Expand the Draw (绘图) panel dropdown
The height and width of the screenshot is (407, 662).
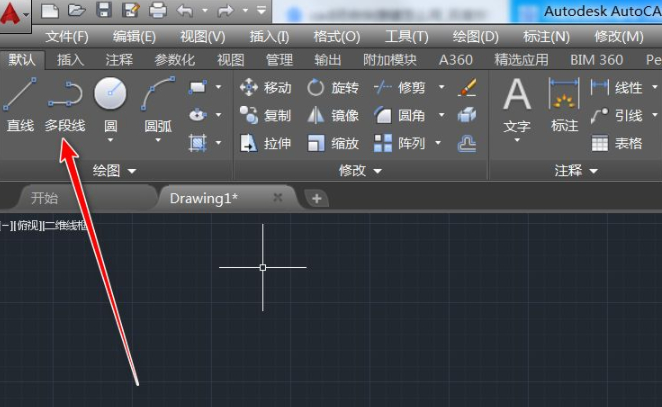click(114, 171)
